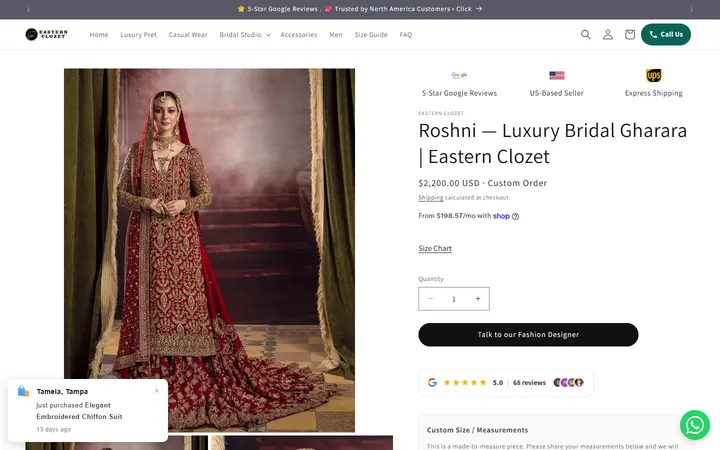Go to the Home menu item
This screenshot has height=450, width=720.
click(x=99, y=34)
